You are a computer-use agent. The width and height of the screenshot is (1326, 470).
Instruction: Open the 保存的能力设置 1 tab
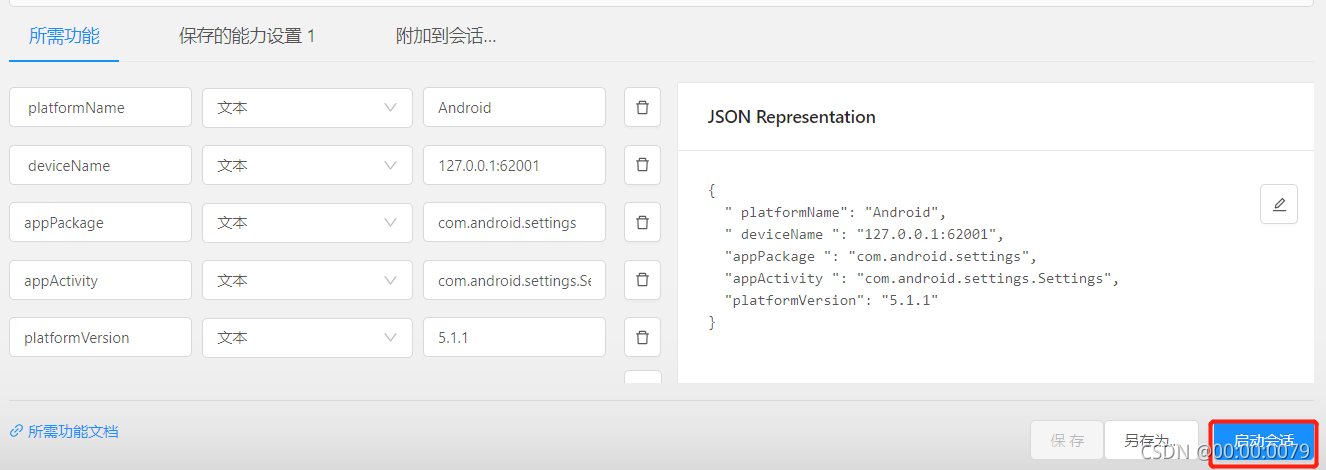coord(247,36)
